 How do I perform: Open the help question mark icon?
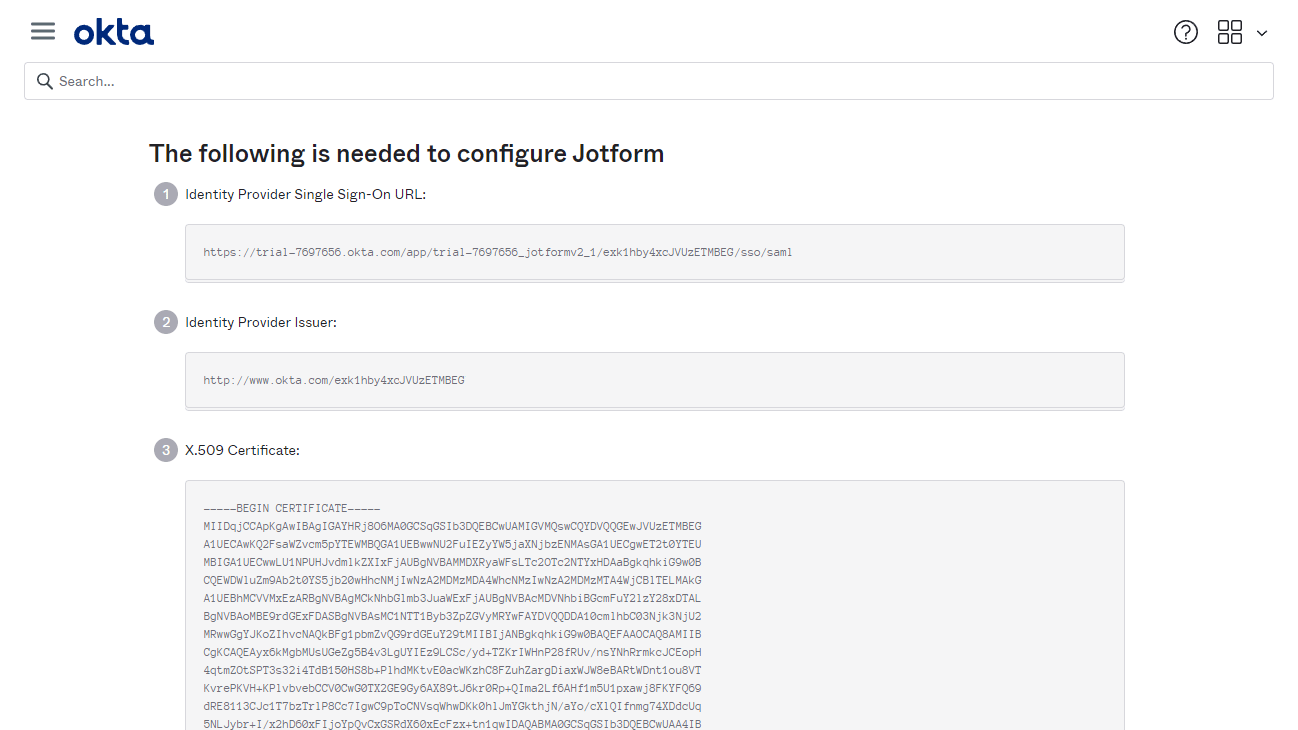[x=1185, y=32]
